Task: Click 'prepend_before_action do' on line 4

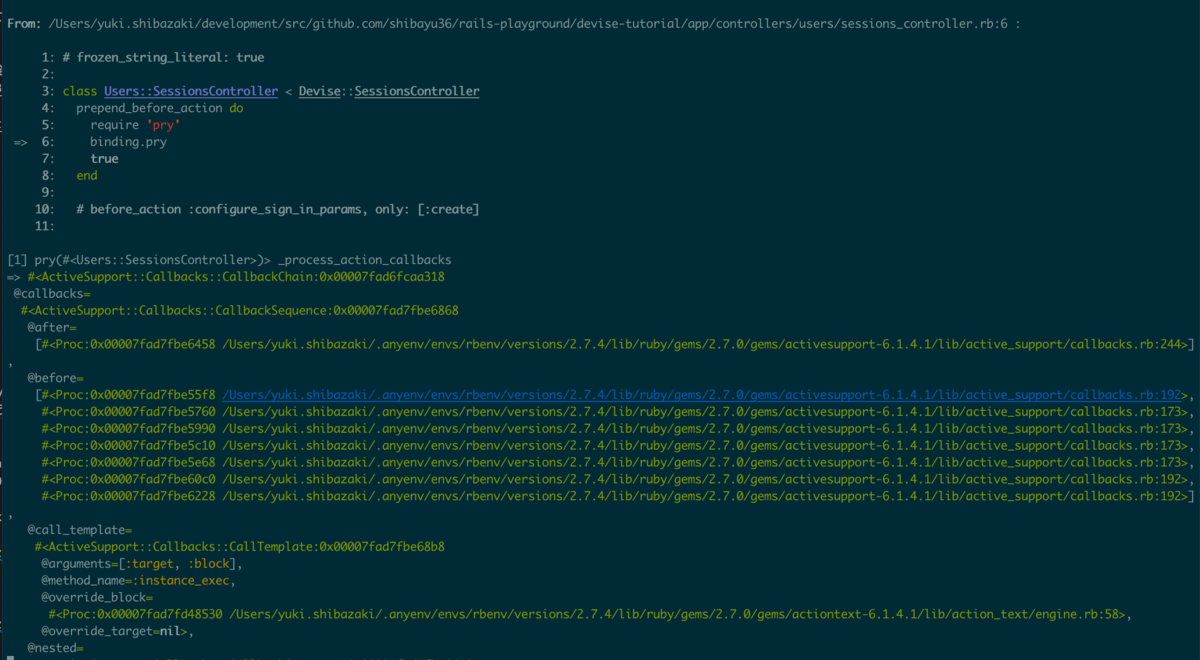Action: click(160, 108)
